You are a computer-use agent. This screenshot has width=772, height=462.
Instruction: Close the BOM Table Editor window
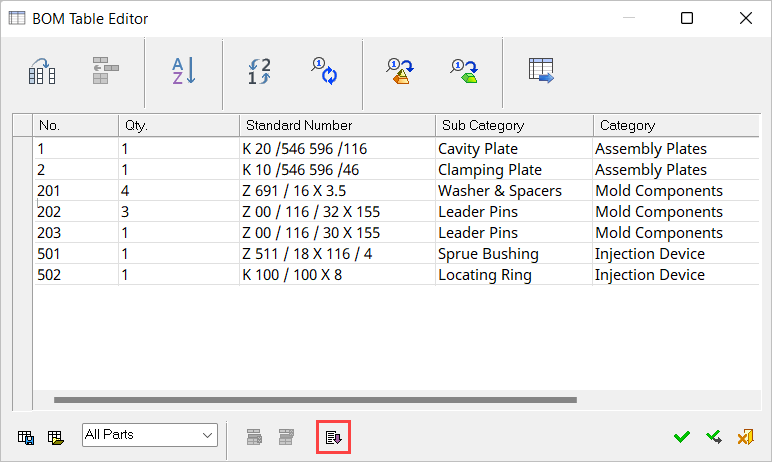[746, 18]
